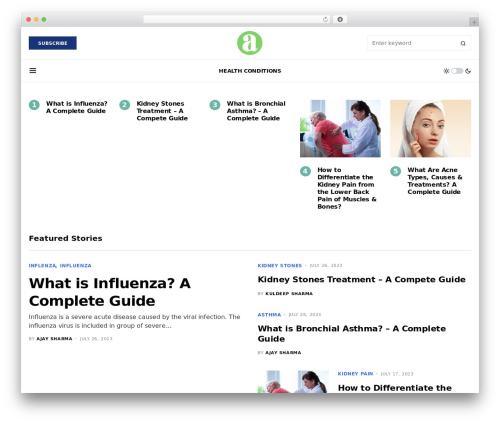This screenshot has width=500, height=423.
Task: Click the browser new tab plus icon
Action: (x=474, y=22)
